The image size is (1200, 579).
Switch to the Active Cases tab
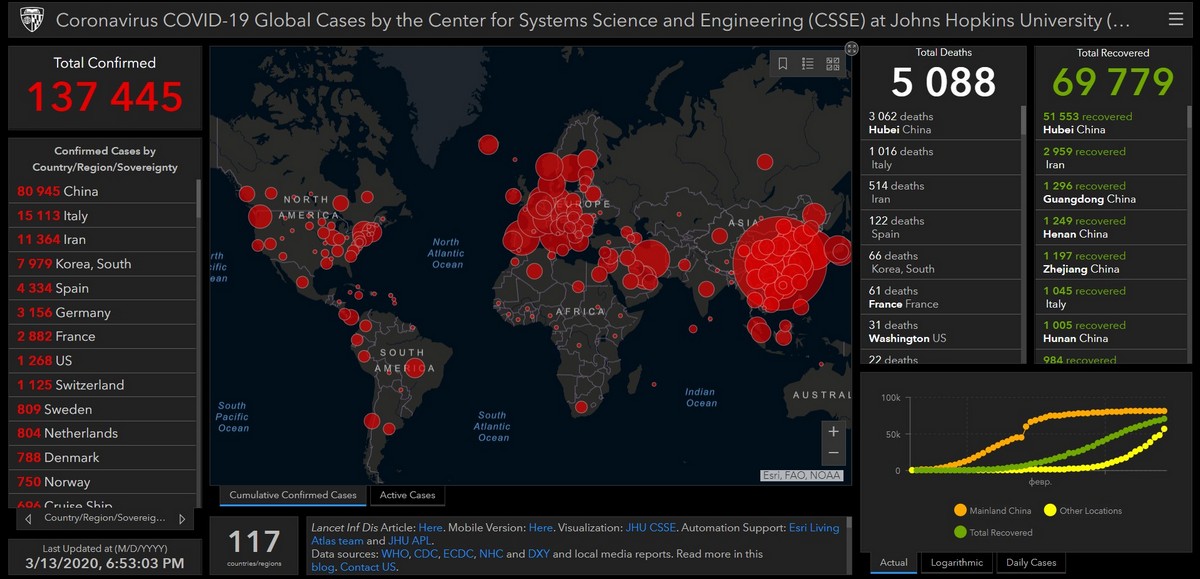coord(408,495)
